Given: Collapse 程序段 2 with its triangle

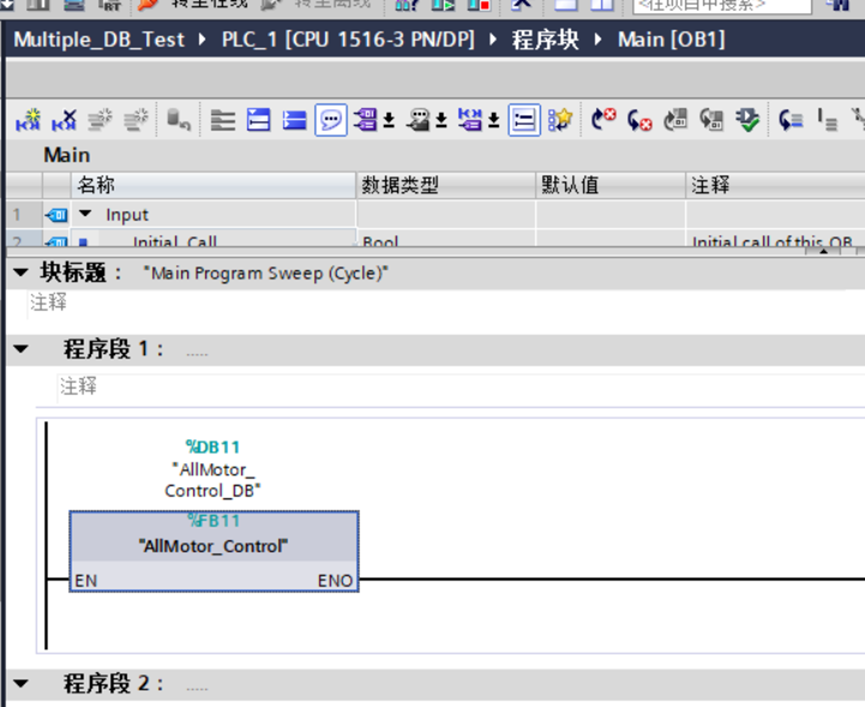Looking at the screenshot, I should tap(20, 683).
